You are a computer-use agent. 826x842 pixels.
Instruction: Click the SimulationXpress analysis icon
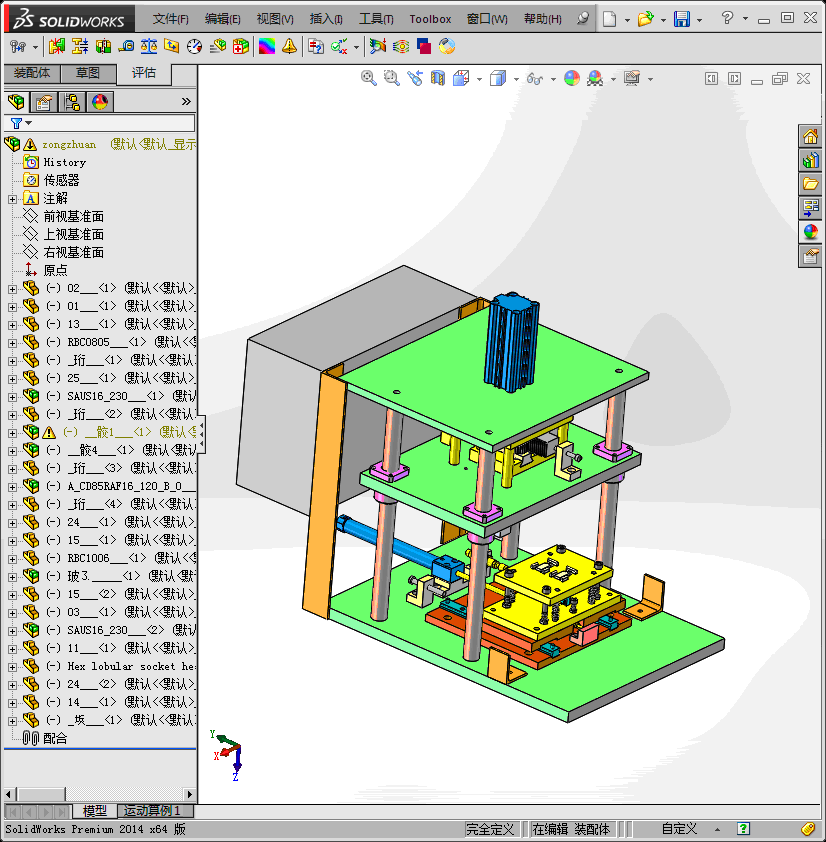(x=378, y=47)
